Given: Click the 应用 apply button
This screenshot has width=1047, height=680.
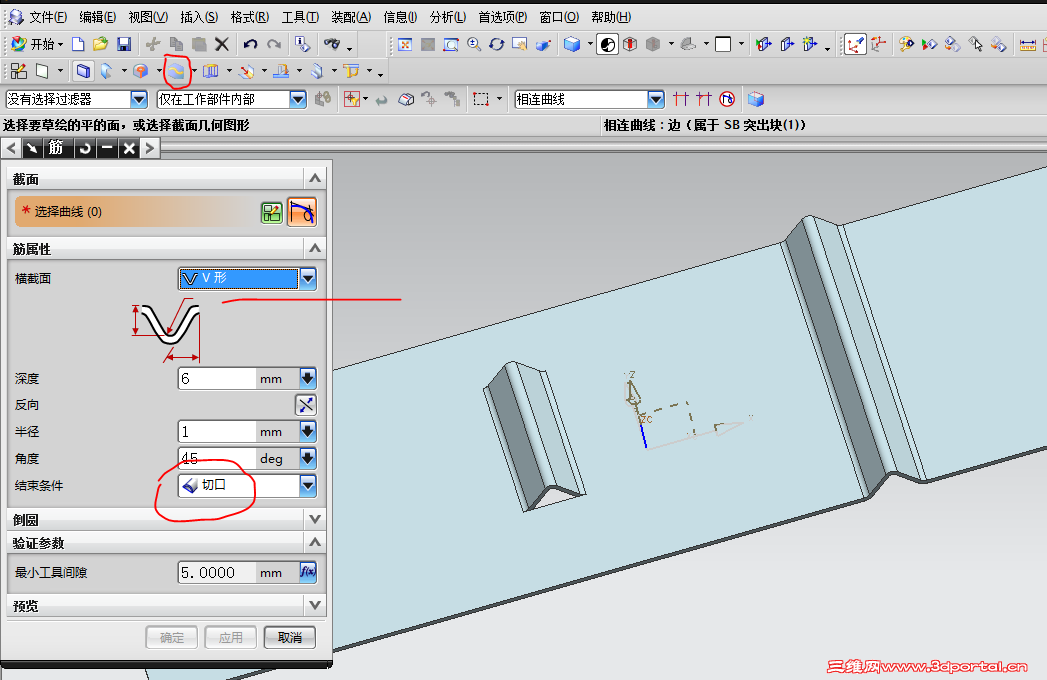Looking at the screenshot, I should click(x=231, y=637).
